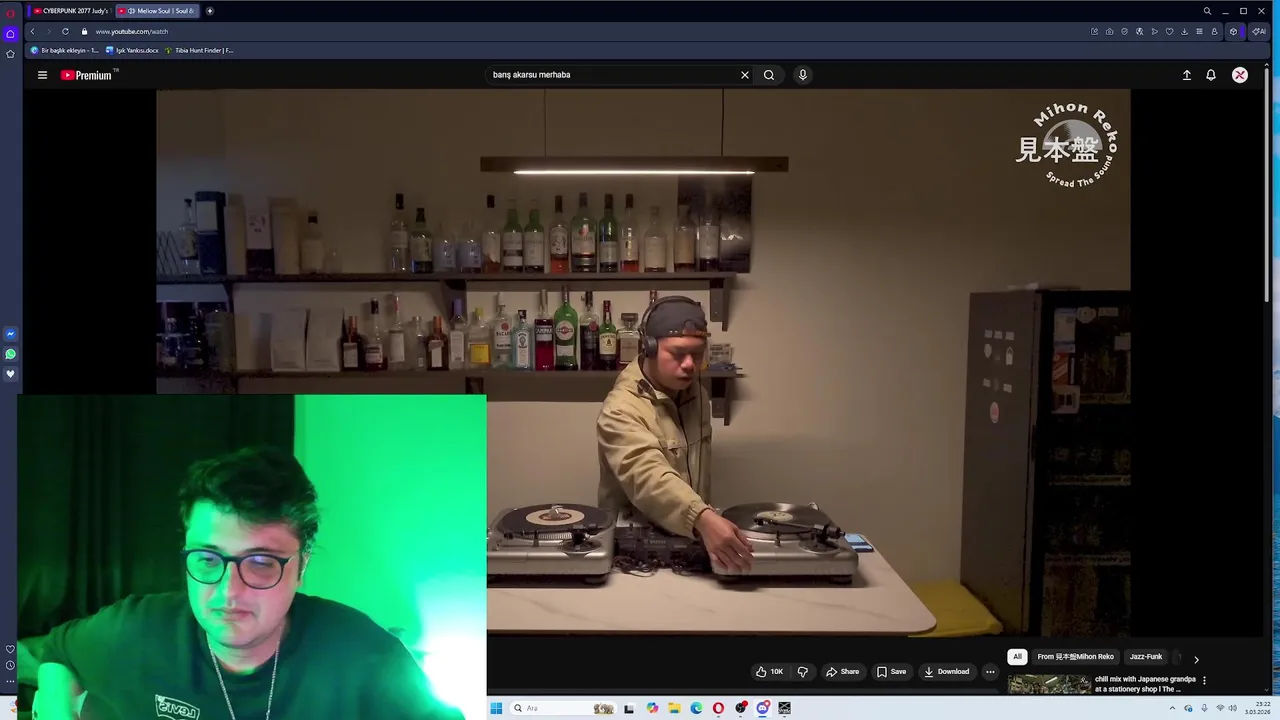Open Opera Easy Setup lines icon

1199,31
